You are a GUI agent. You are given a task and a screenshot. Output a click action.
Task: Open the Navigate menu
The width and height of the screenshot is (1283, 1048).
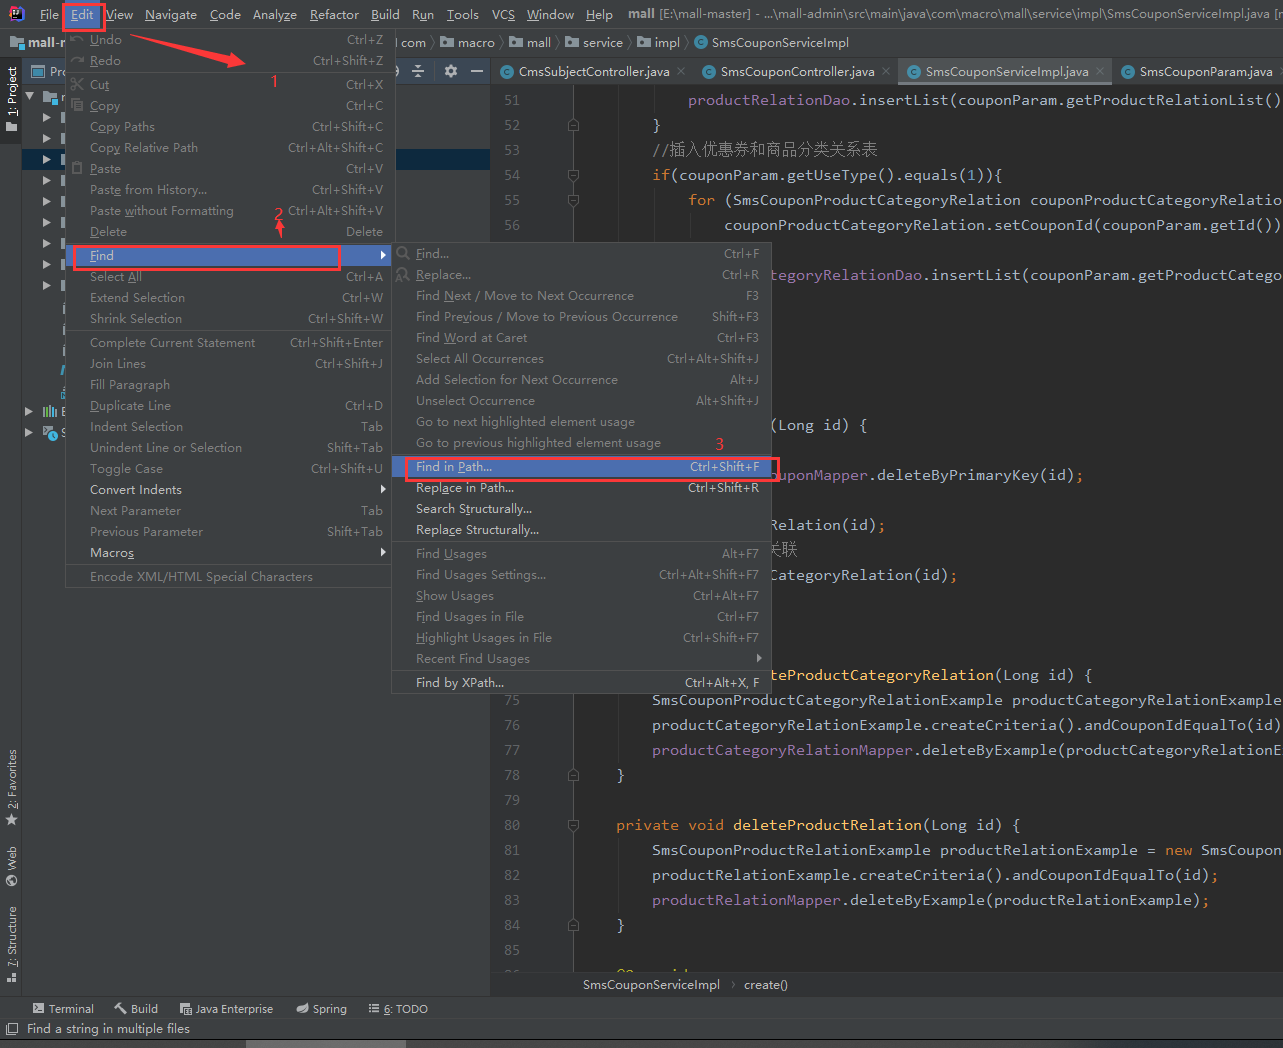pos(171,14)
